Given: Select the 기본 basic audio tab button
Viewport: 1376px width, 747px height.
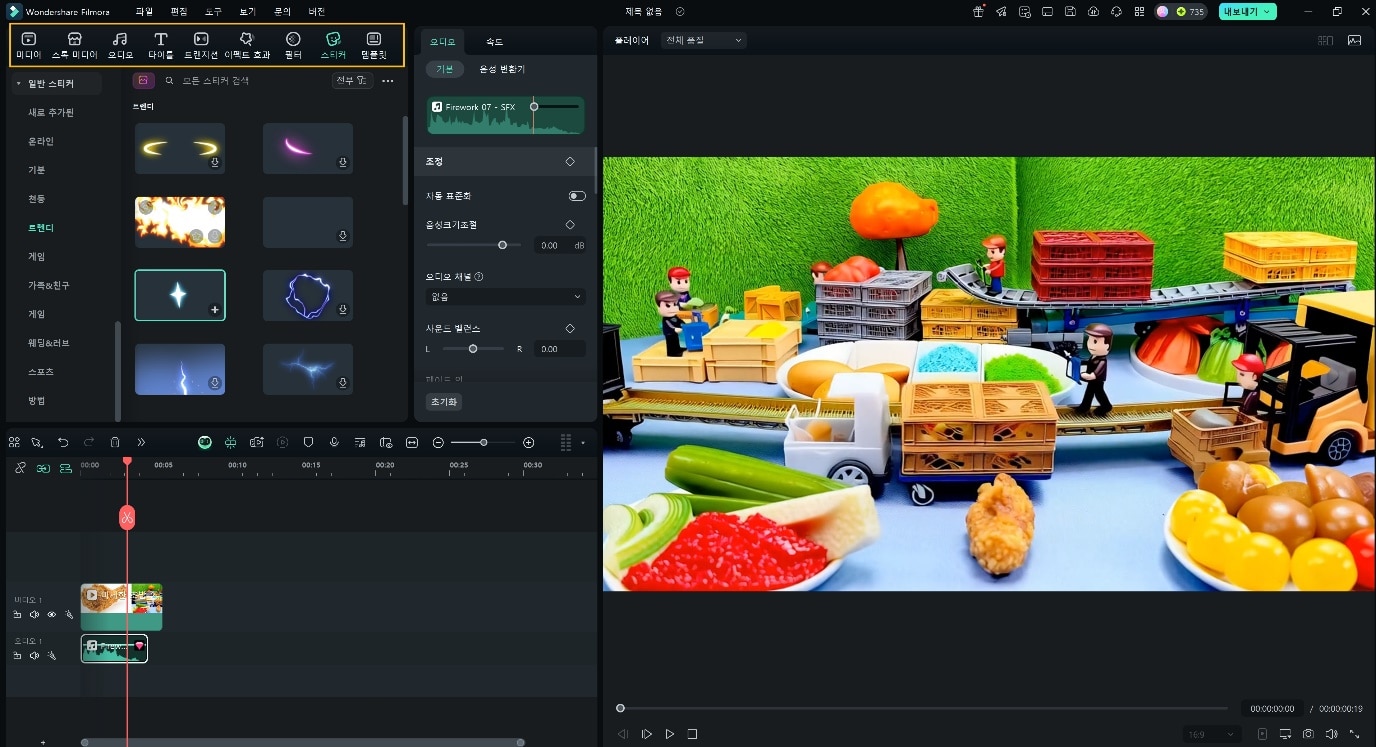Looking at the screenshot, I should (x=444, y=69).
